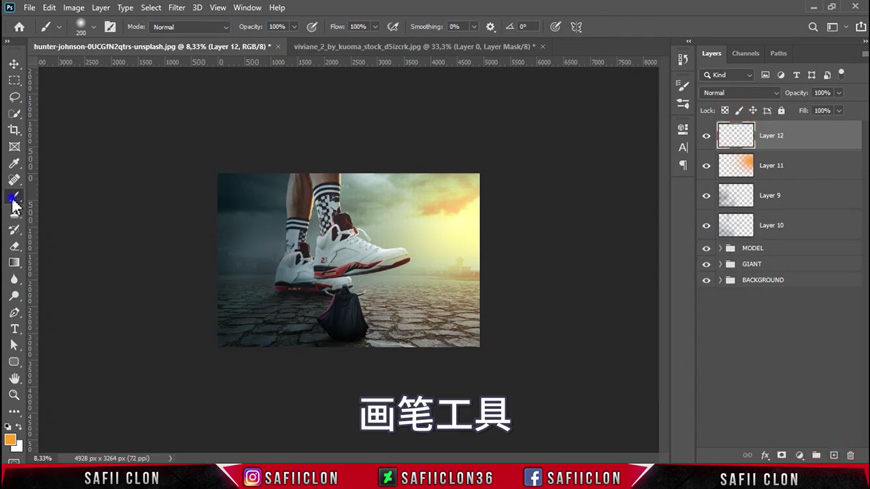Click symmetry paint butterfly icon
The image size is (870, 489).
pos(576,27)
